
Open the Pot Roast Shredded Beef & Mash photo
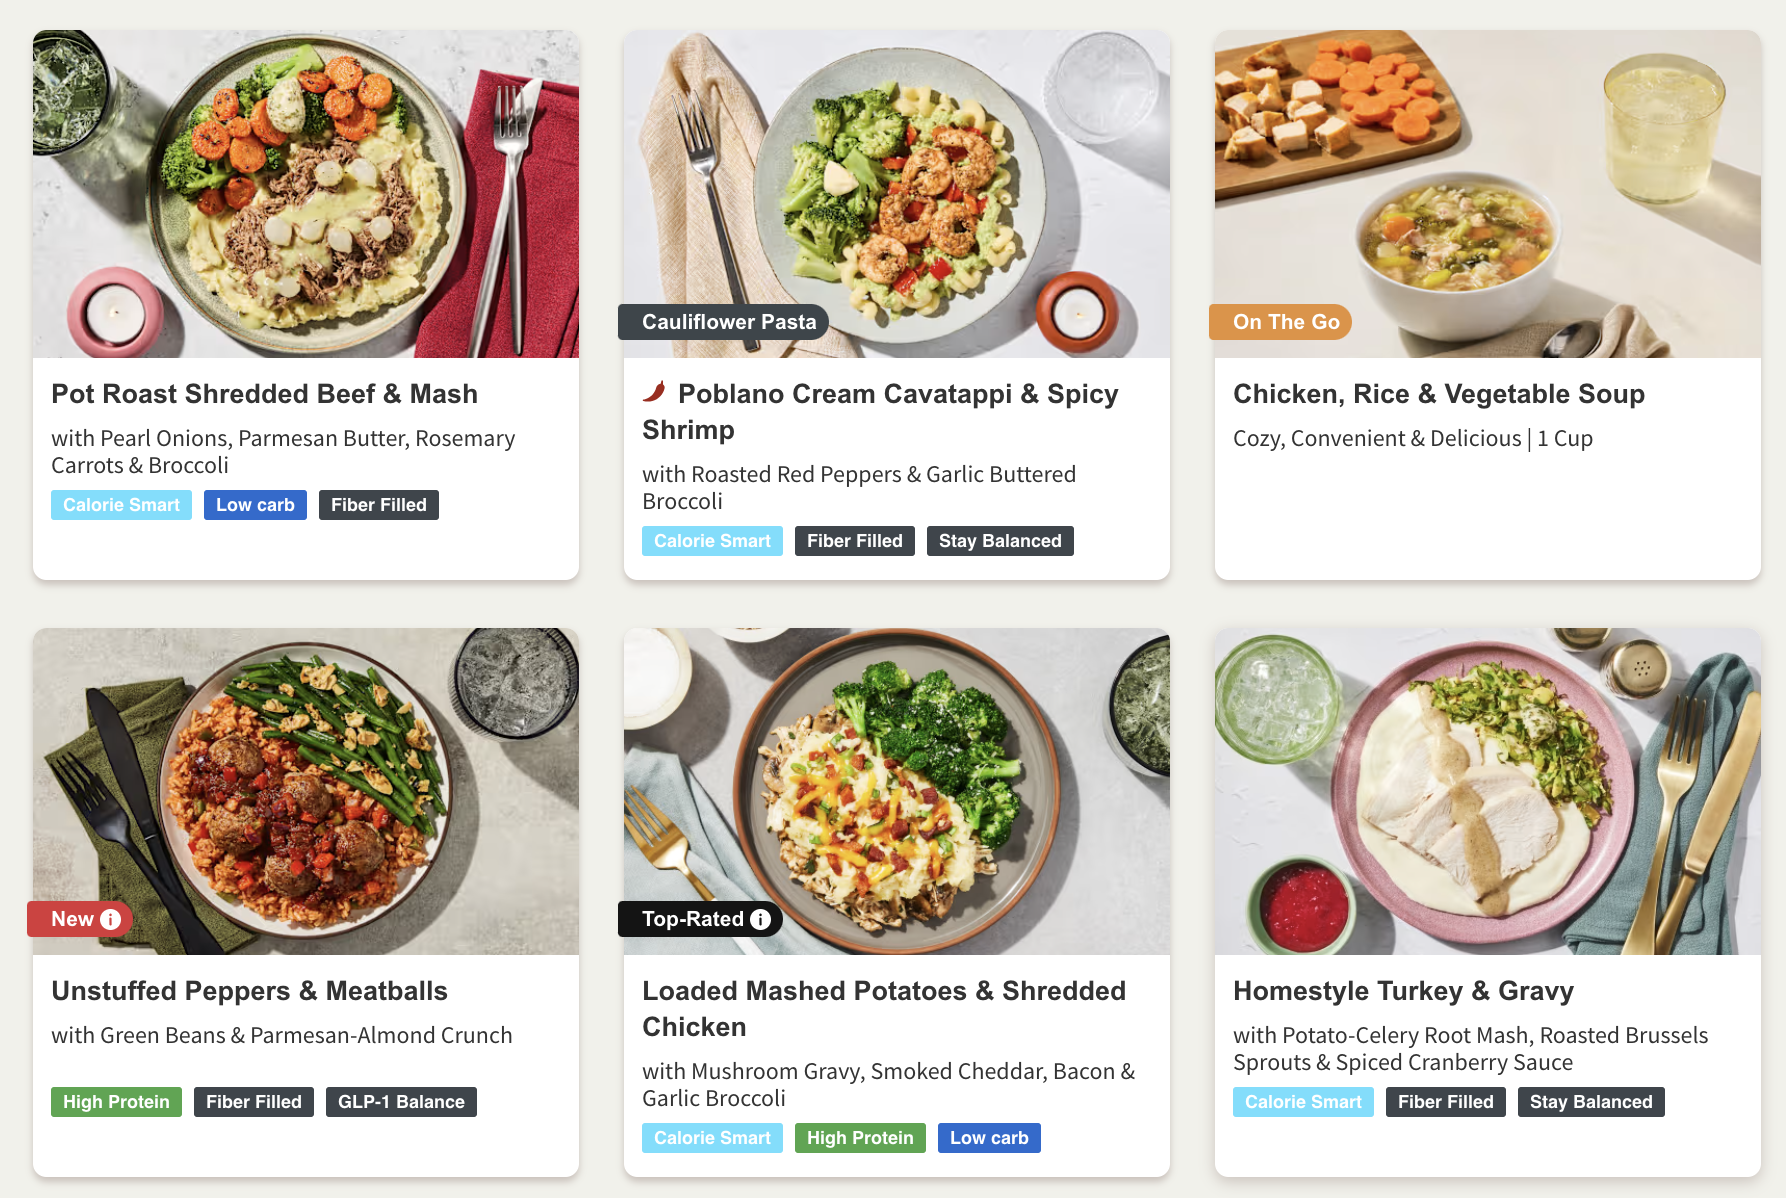click(306, 194)
